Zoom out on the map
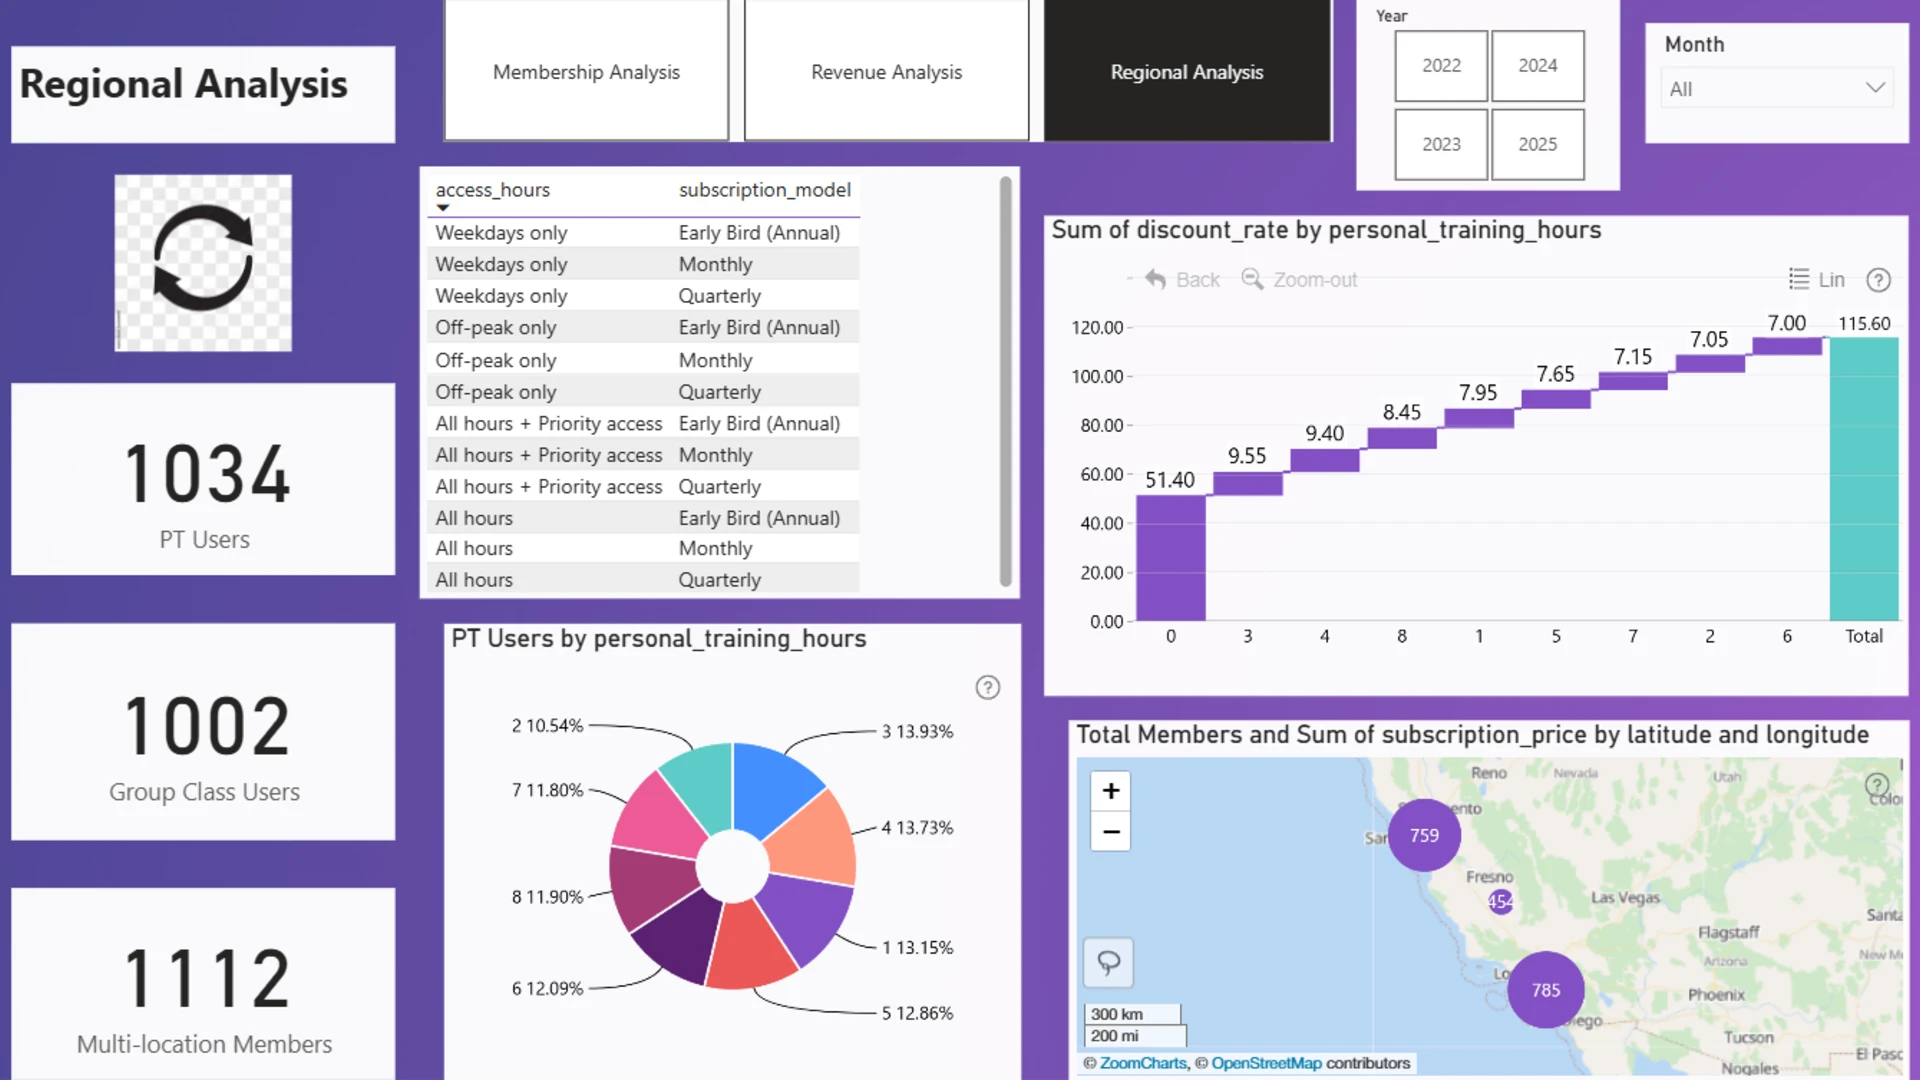This screenshot has height=1080, width=1920. [x=1111, y=831]
